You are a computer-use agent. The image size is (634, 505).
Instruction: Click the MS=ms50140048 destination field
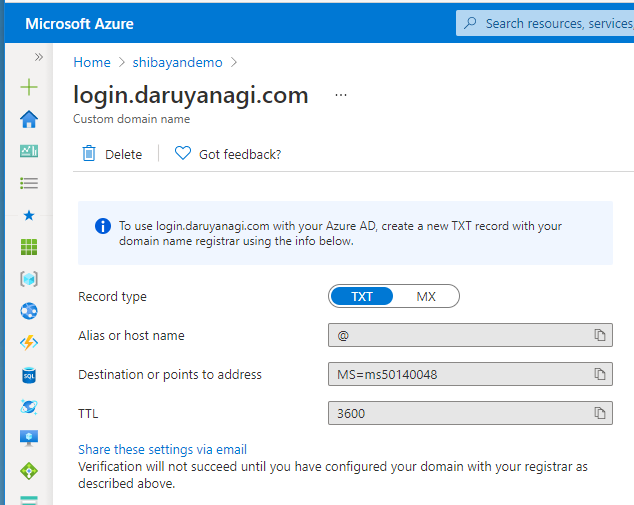(470, 374)
